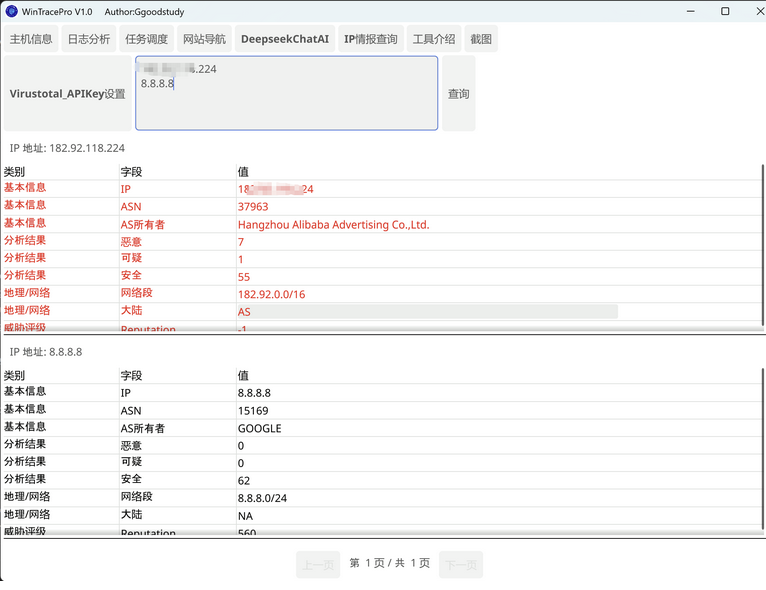This screenshot has width=766, height=590.
Task: Select the IP情报查询 tab
Action: (x=370, y=39)
